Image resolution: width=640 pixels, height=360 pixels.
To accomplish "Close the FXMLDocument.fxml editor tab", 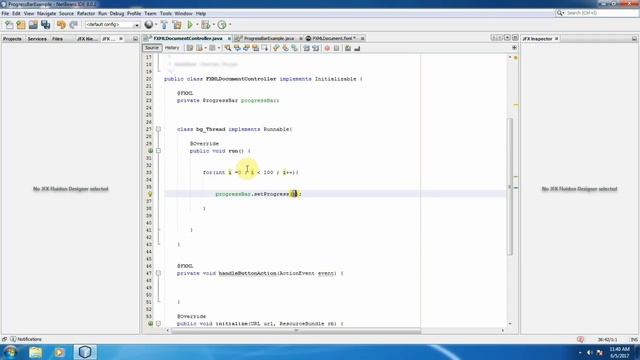I will click(x=362, y=38).
